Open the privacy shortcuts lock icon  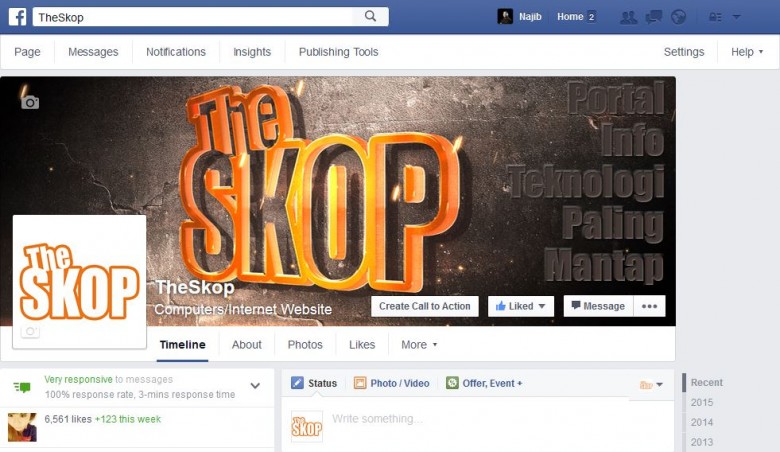pos(715,17)
